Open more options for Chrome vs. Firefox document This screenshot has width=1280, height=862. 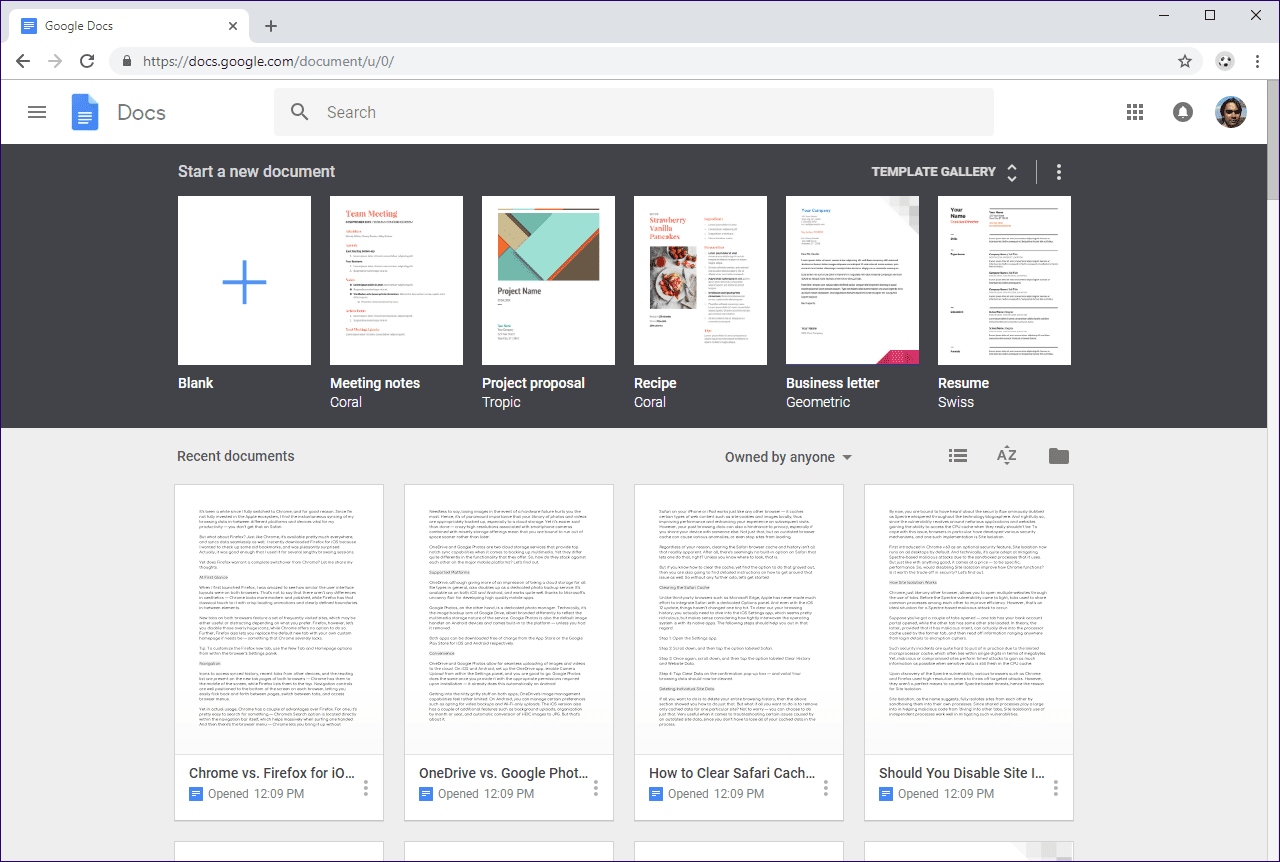(x=366, y=787)
